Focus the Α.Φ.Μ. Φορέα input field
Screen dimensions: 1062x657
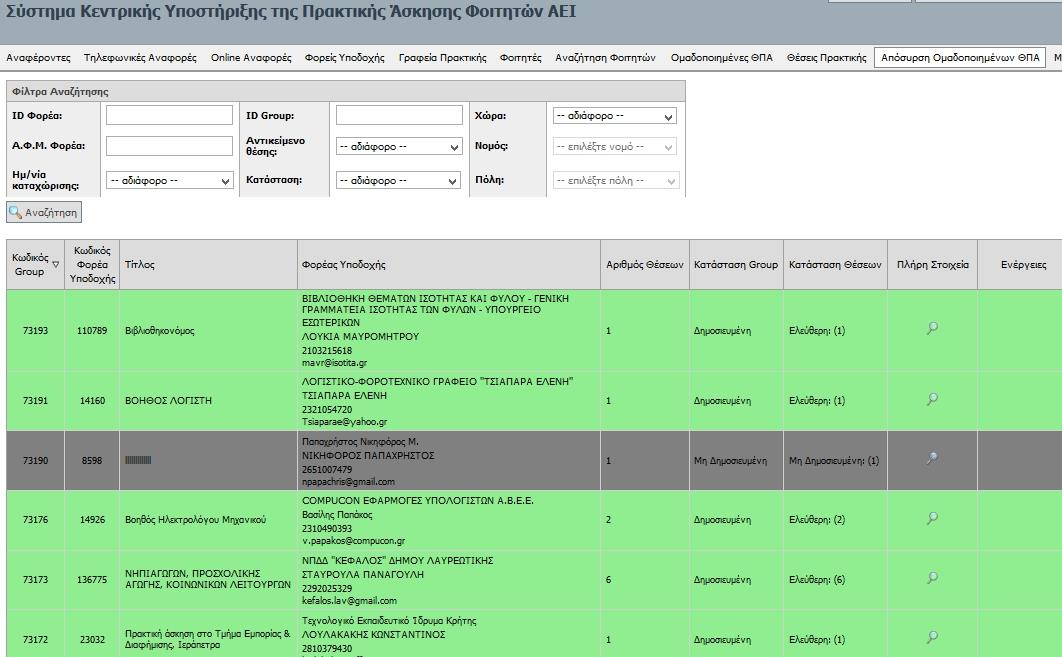point(169,146)
